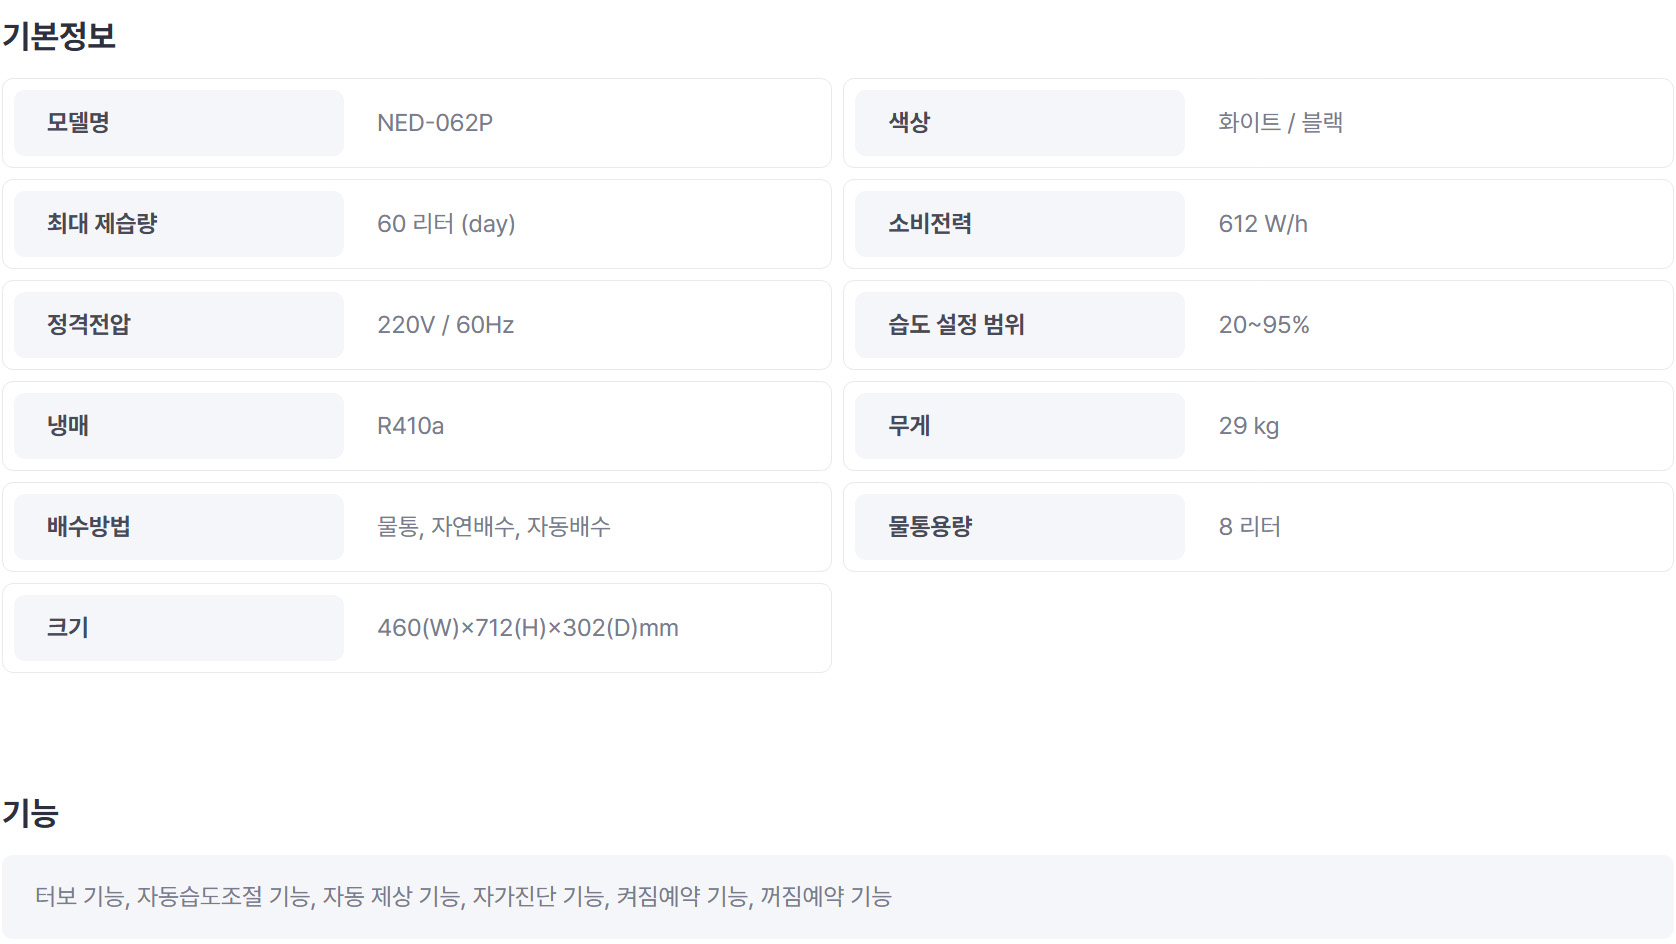The height and width of the screenshot is (944, 1676).
Task: Click the 소비전력 label cell
Action: point(1020,224)
